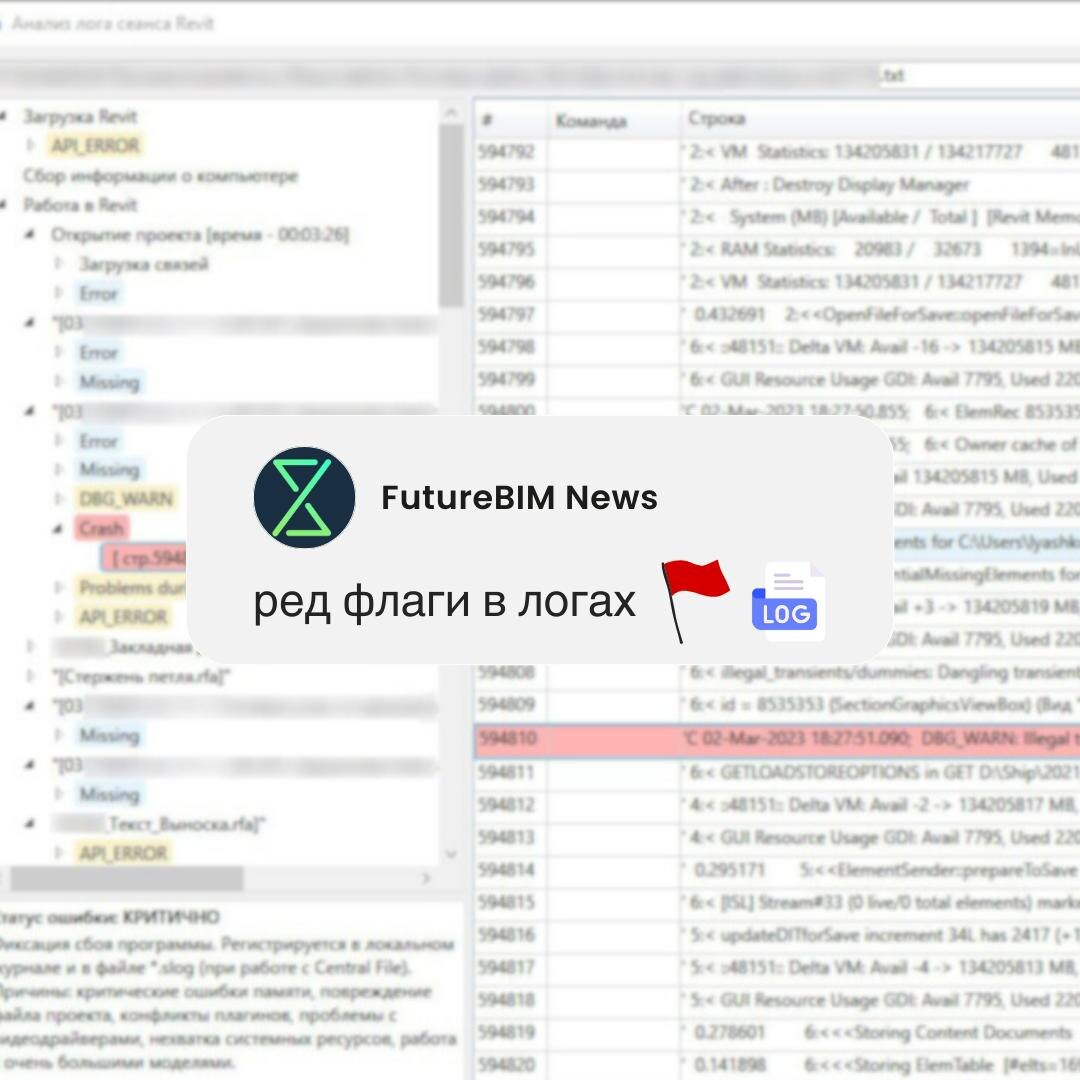Sort by the # column header

pos(510,120)
